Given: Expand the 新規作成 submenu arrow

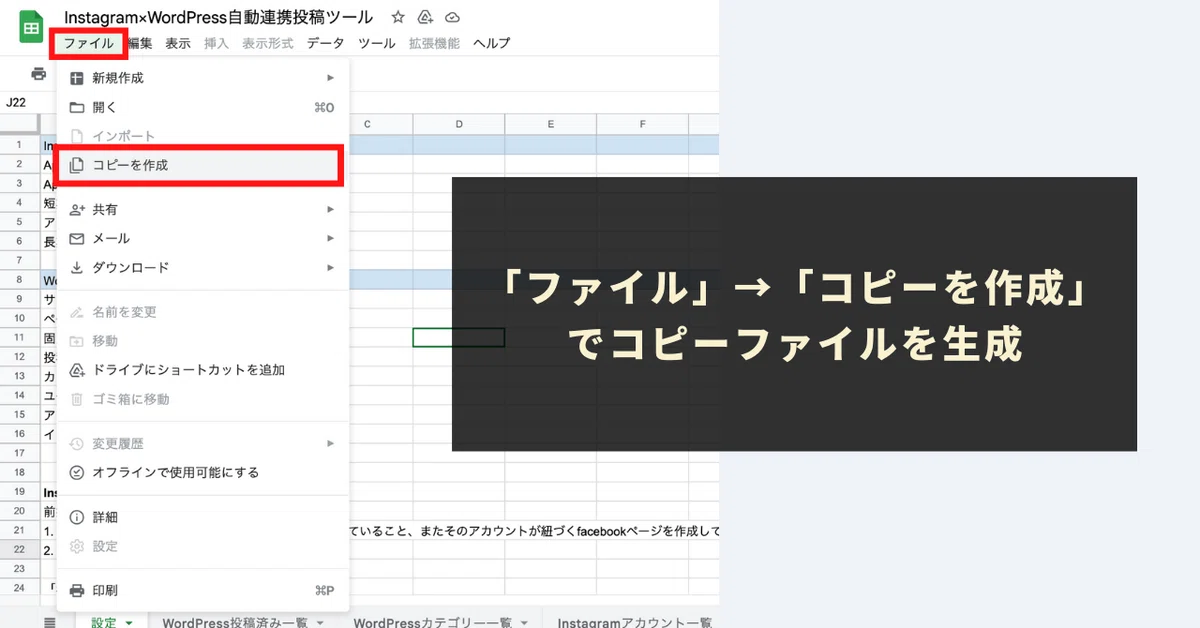Looking at the screenshot, I should [x=330, y=78].
